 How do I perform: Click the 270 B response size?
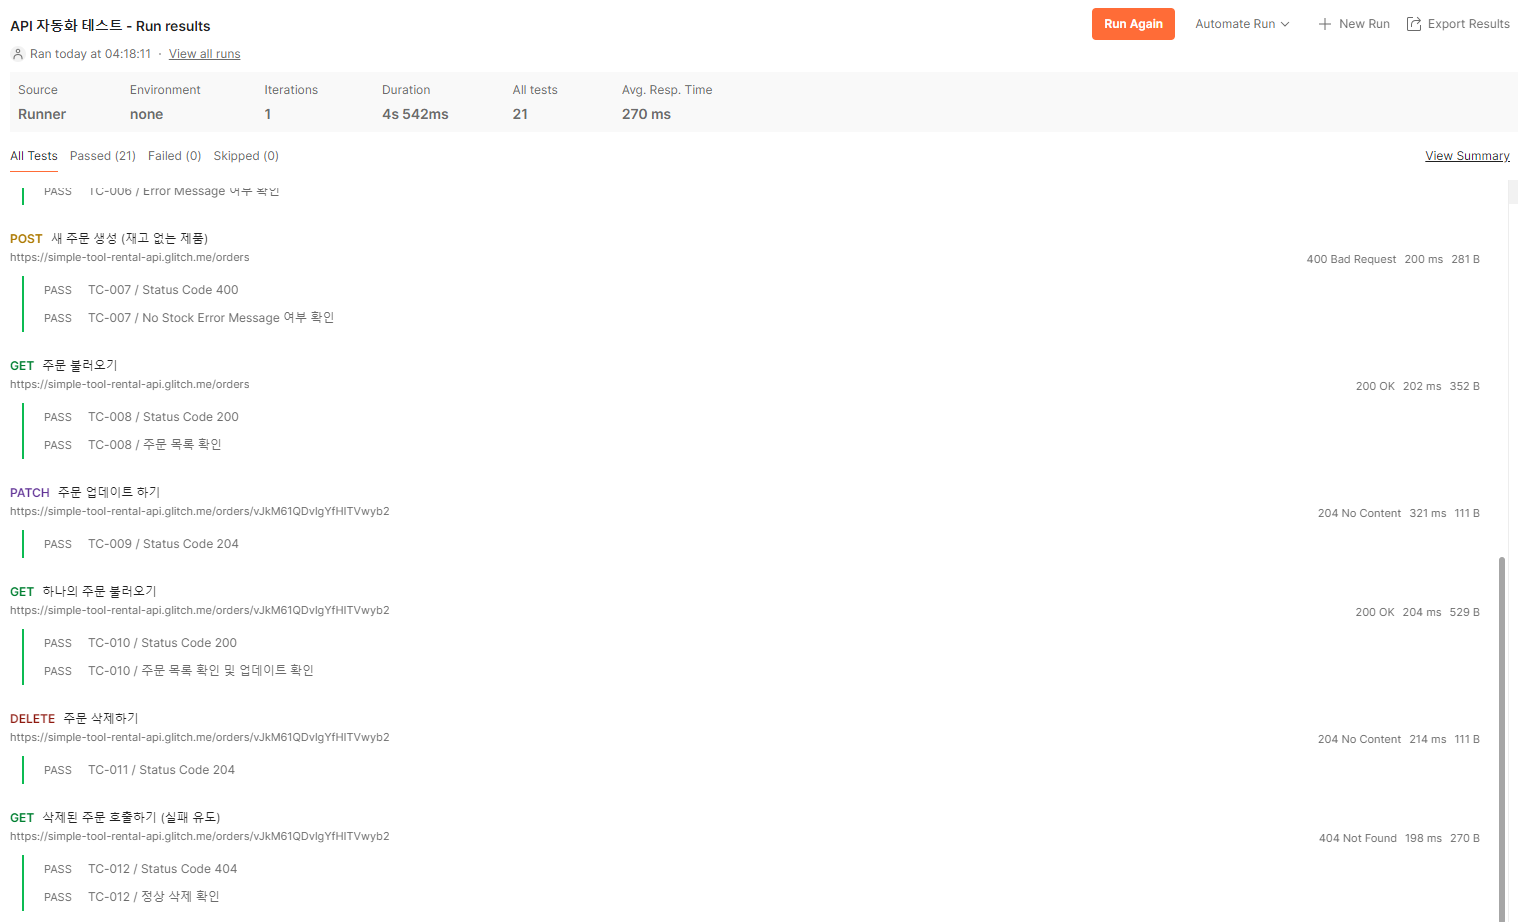(1465, 838)
